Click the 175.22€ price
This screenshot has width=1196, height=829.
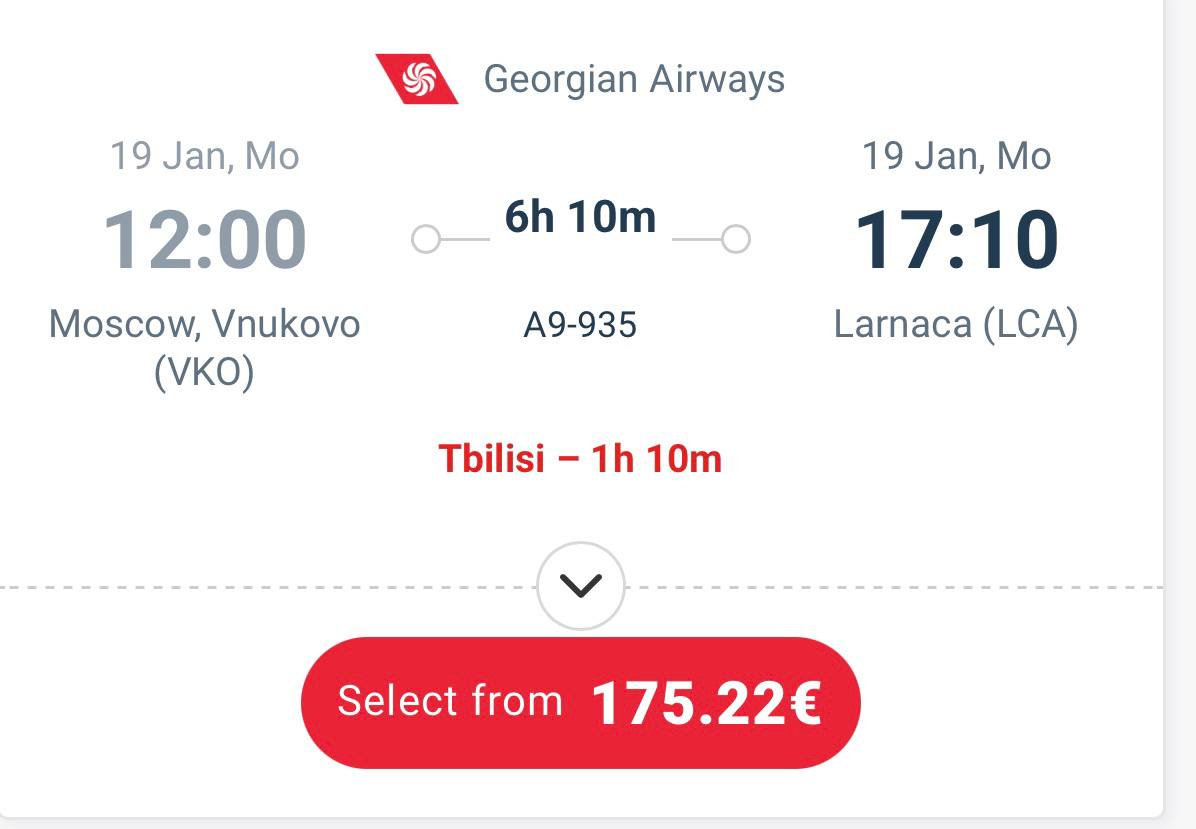pos(706,703)
